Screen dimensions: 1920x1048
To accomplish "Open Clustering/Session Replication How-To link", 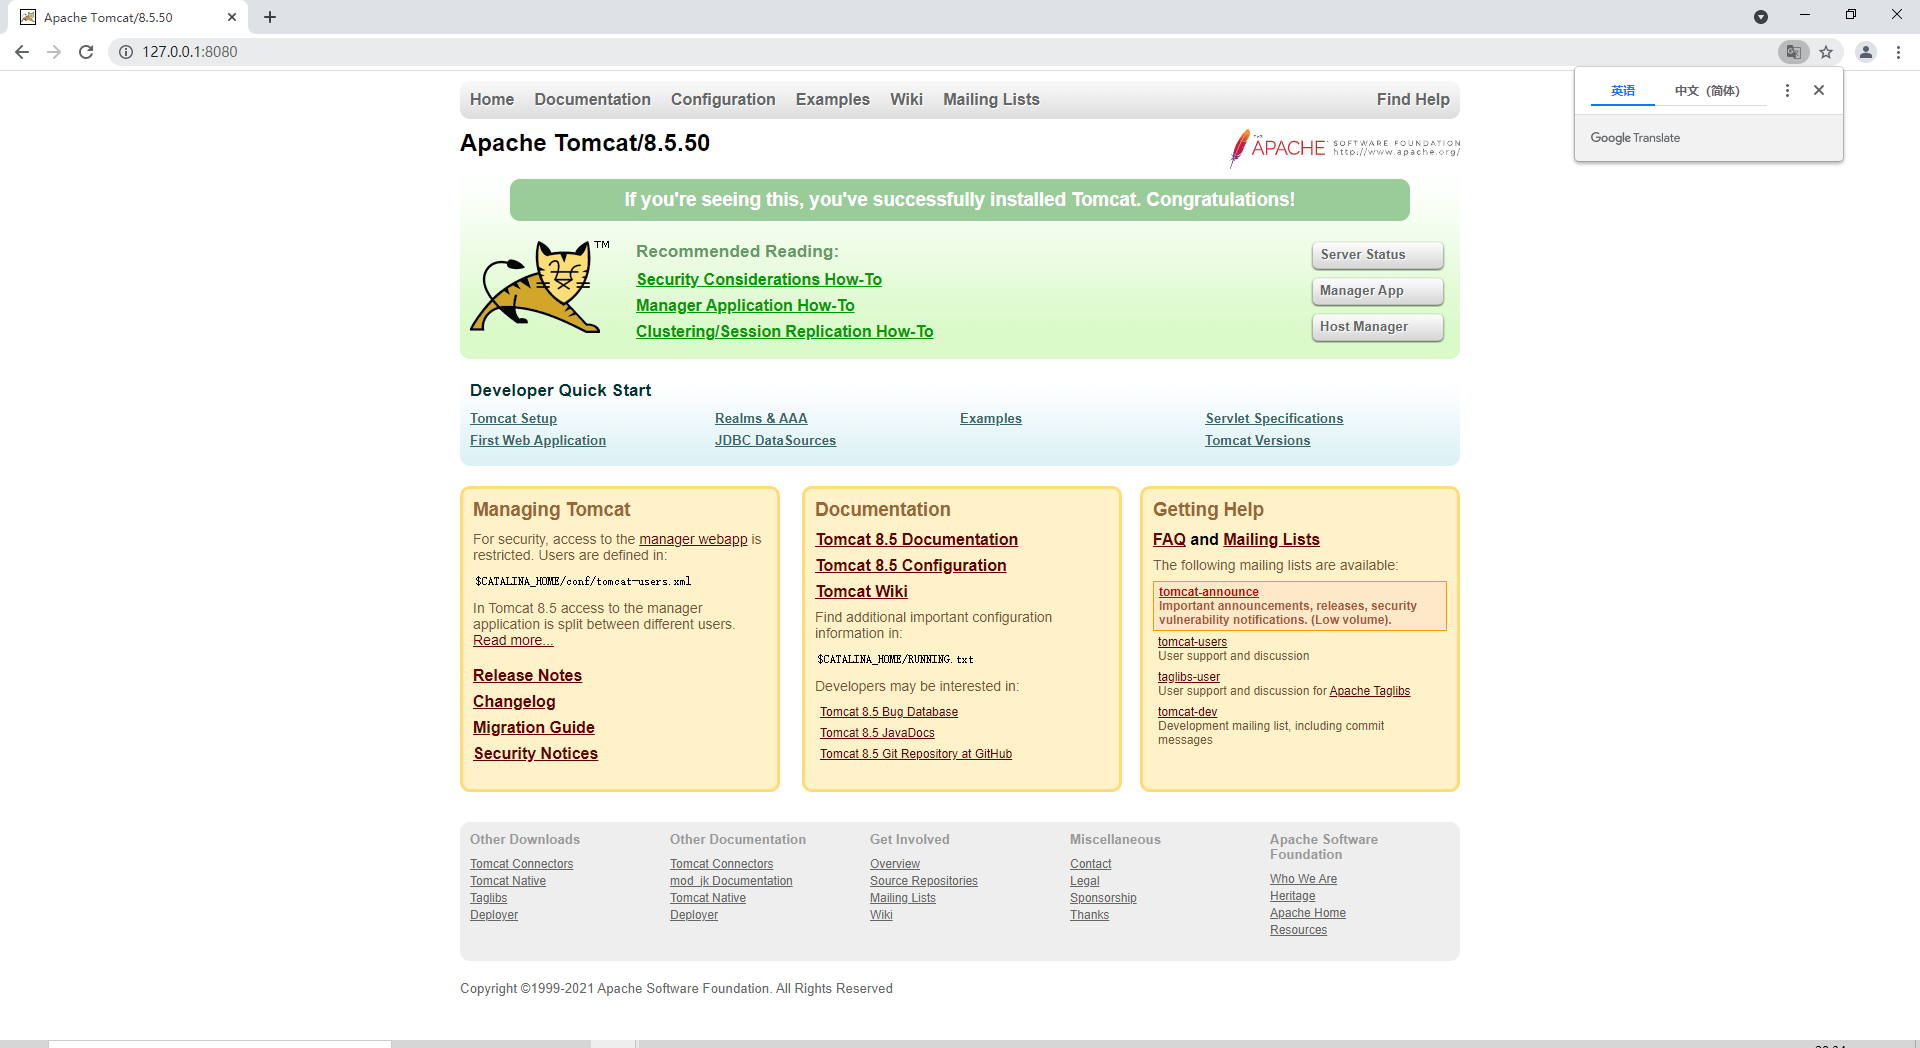I will pos(785,332).
